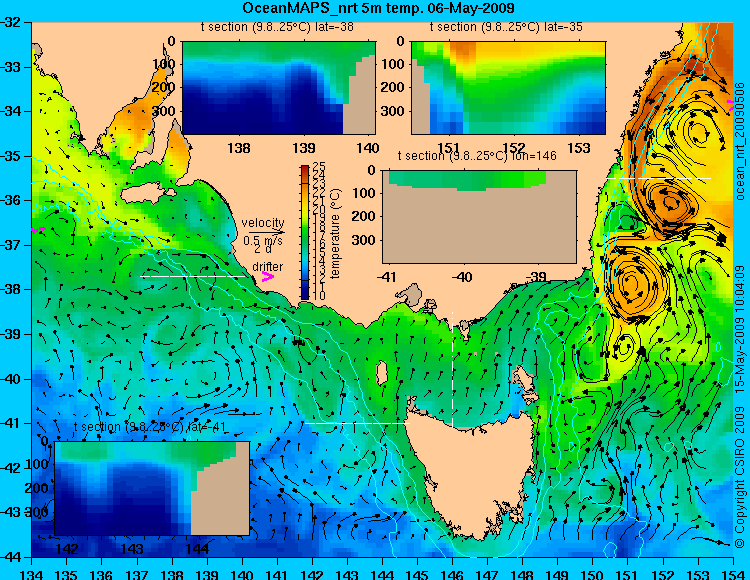Image resolution: width=750 pixels, height=580 pixels.
Task: Select the -35 latitude axis label
Action: 11,156
